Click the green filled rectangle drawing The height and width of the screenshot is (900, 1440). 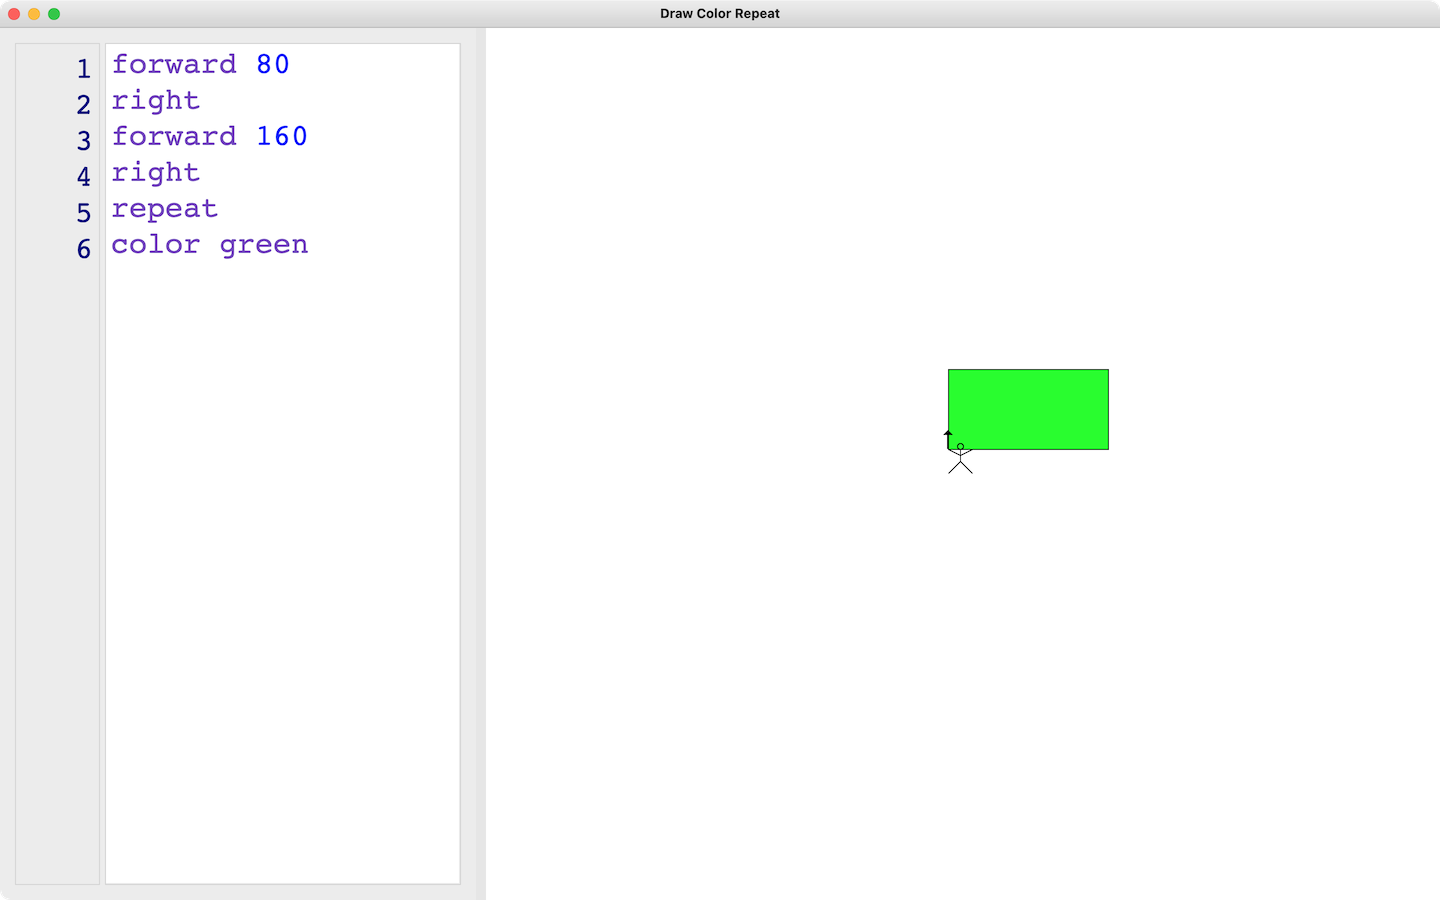[1028, 409]
